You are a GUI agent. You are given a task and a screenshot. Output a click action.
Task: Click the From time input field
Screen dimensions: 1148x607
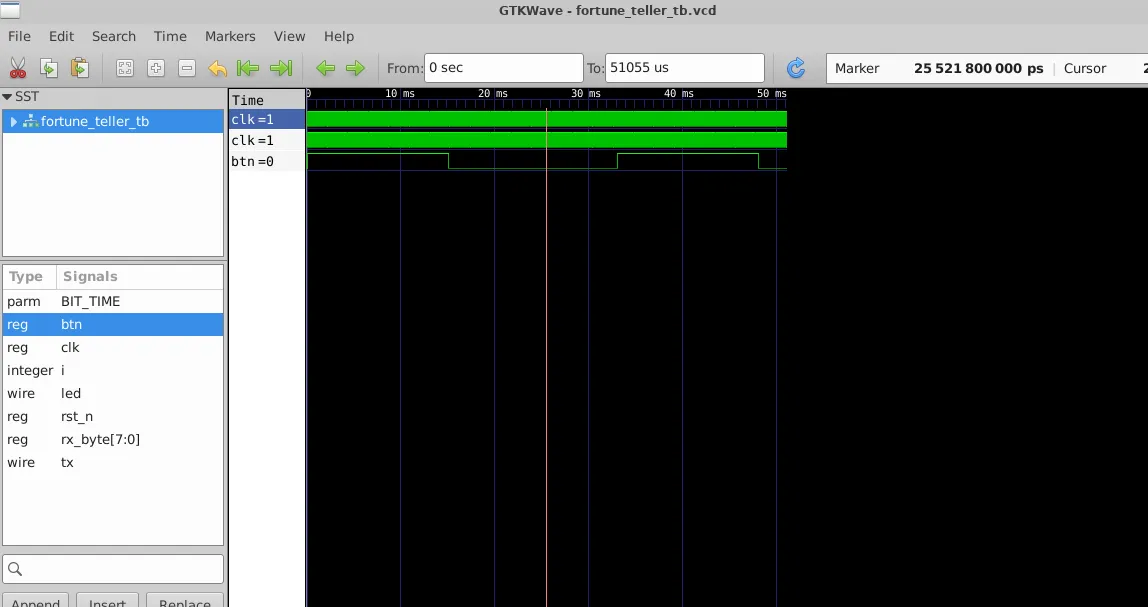[x=503, y=68]
